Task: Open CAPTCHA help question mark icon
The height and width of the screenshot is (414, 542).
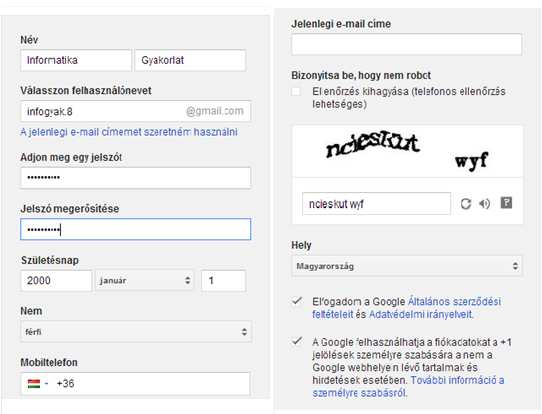Action: (x=506, y=203)
